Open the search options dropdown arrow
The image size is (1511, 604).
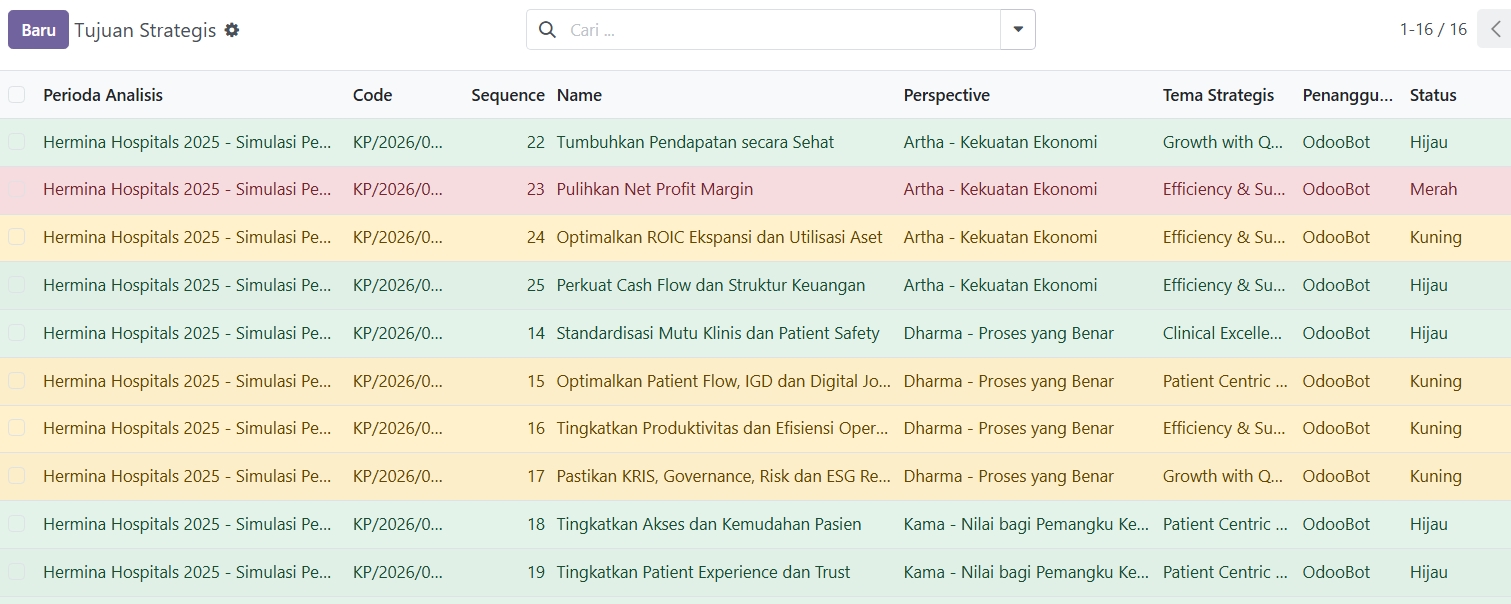1018,30
